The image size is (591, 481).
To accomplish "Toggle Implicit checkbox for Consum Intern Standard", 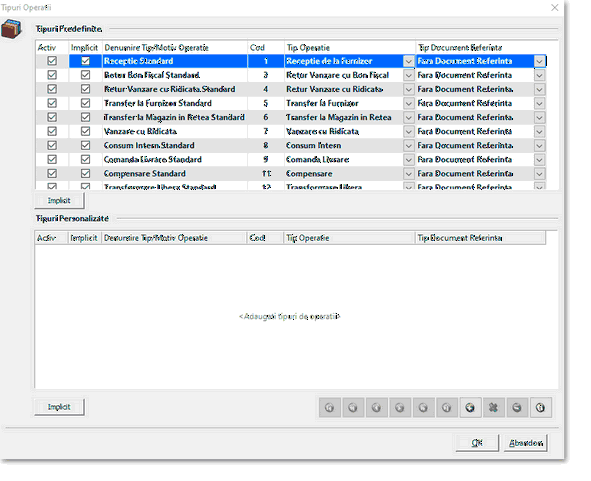I will point(86,145).
